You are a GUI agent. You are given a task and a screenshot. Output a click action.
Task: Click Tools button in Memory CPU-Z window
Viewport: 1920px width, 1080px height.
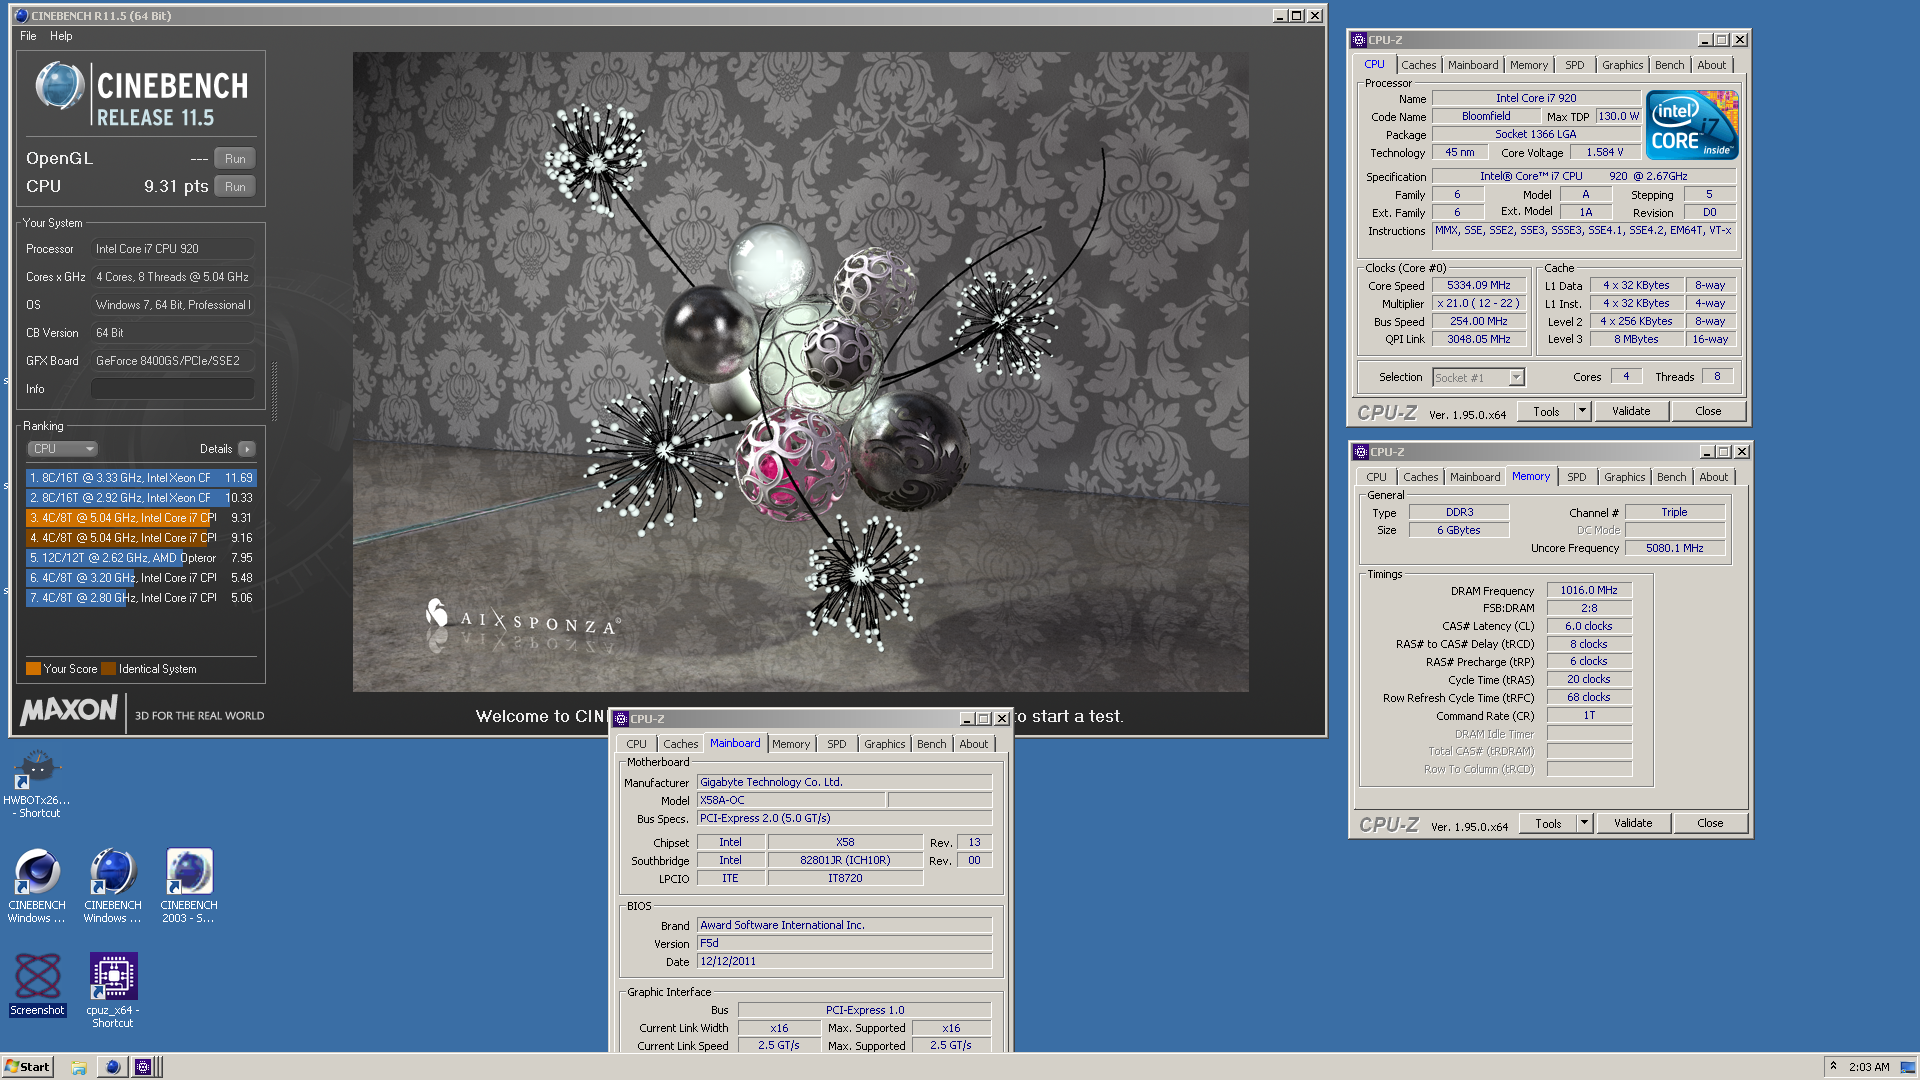[x=1548, y=823]
